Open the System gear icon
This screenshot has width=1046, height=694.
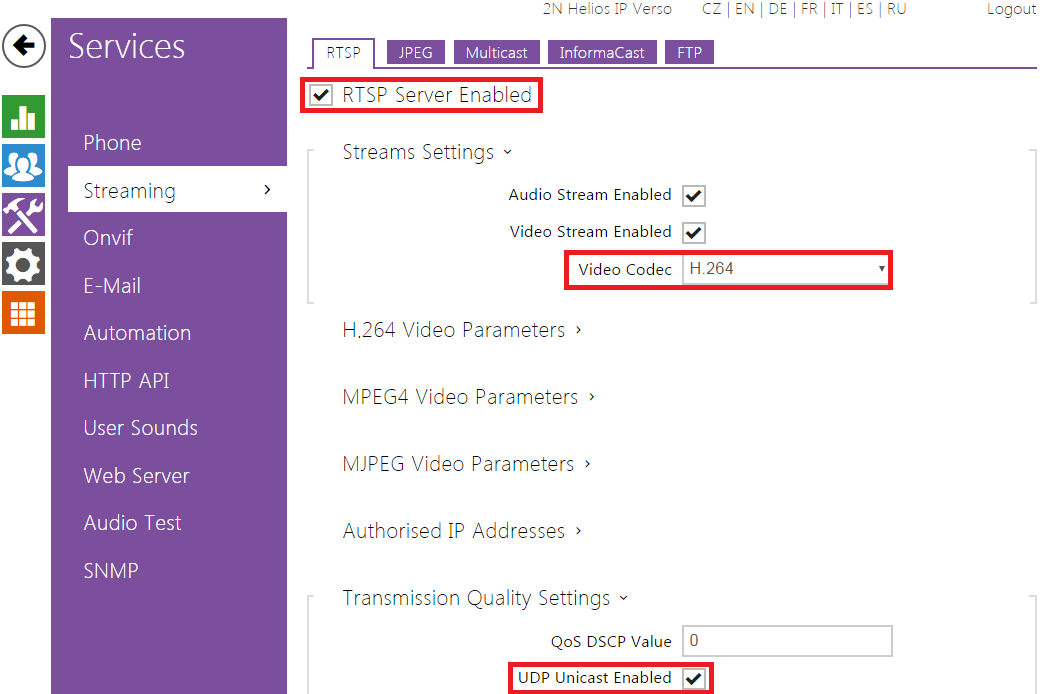click(x=23, y=263)
